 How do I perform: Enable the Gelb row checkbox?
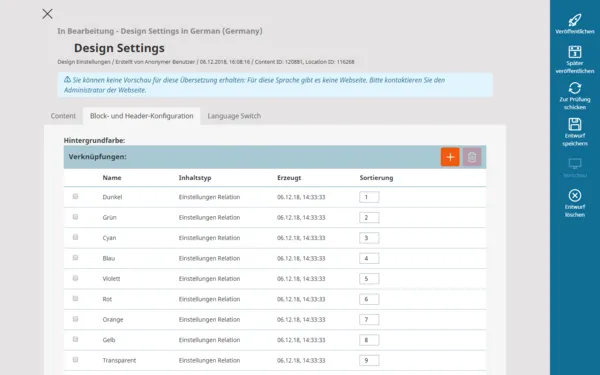click(75, 339)
